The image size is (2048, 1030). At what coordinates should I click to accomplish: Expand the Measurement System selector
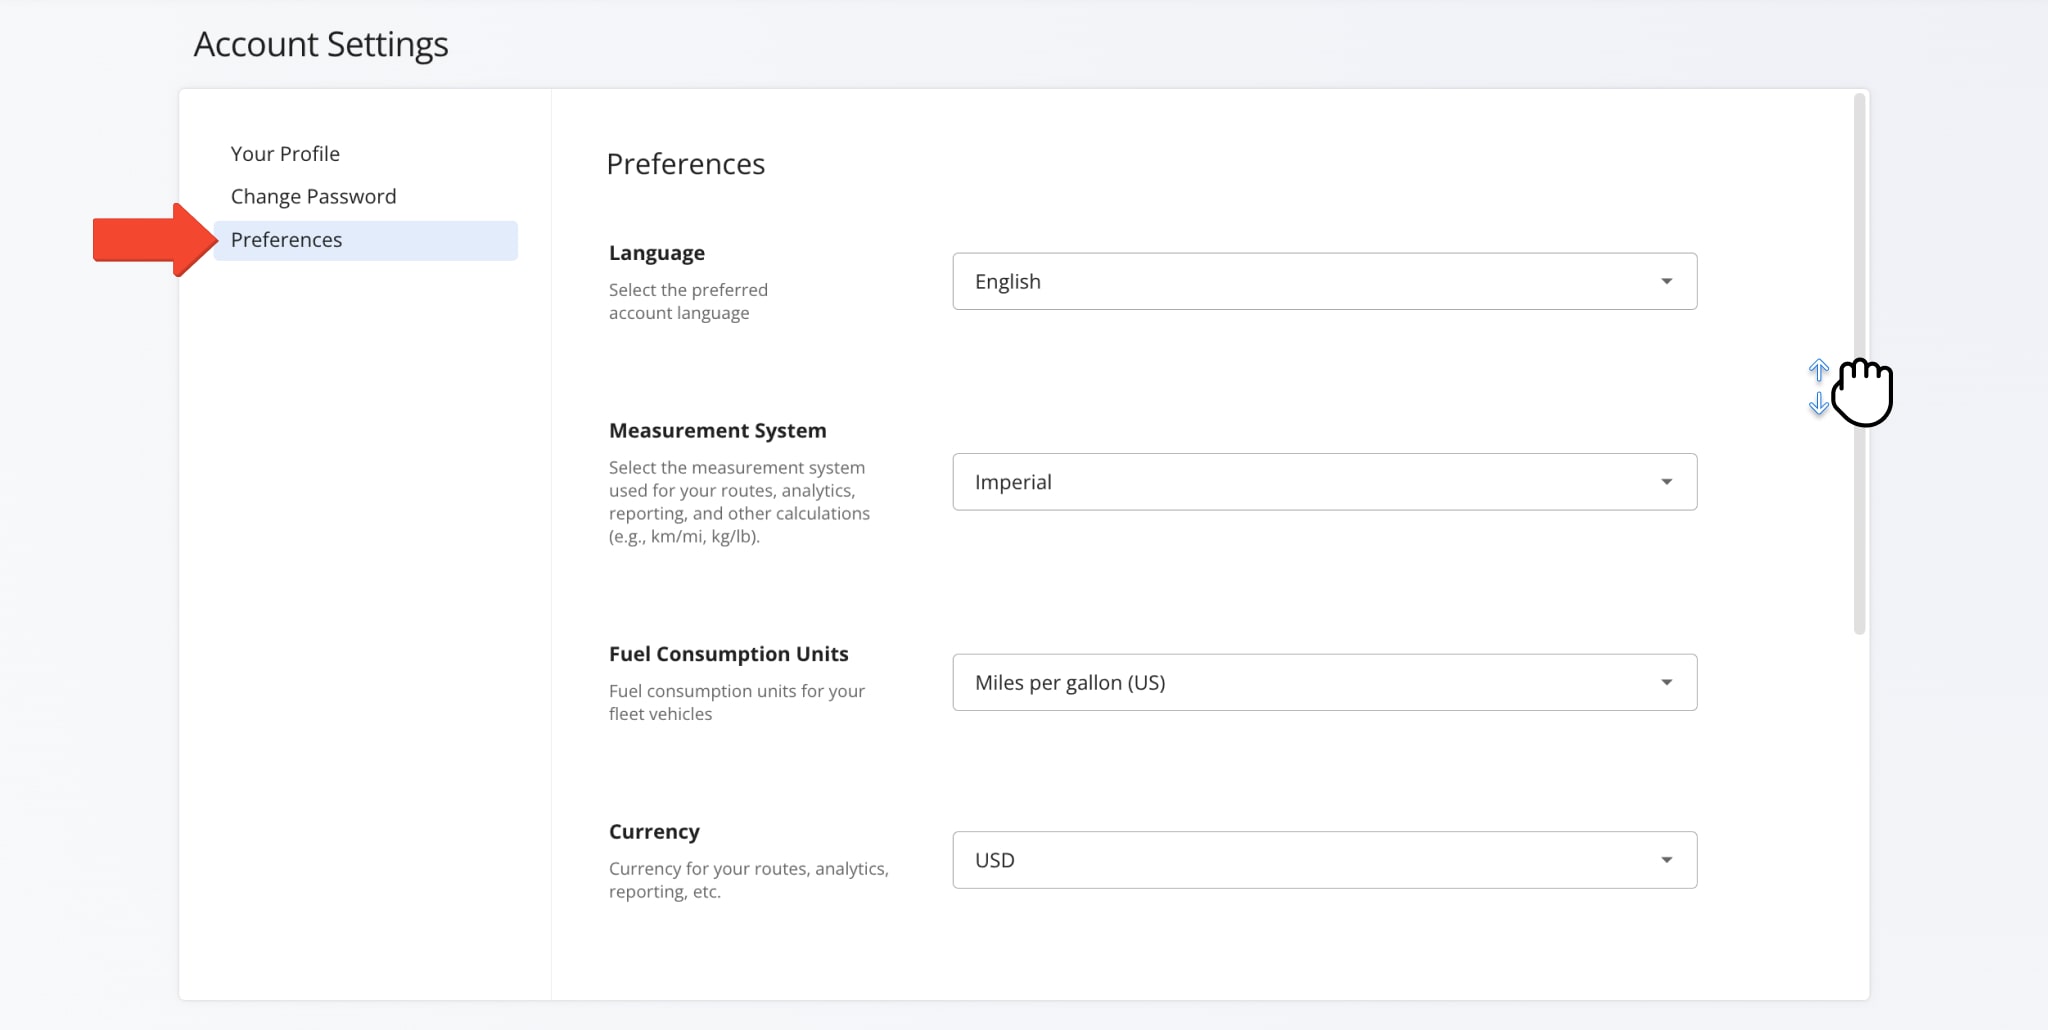click(1324, 481)
